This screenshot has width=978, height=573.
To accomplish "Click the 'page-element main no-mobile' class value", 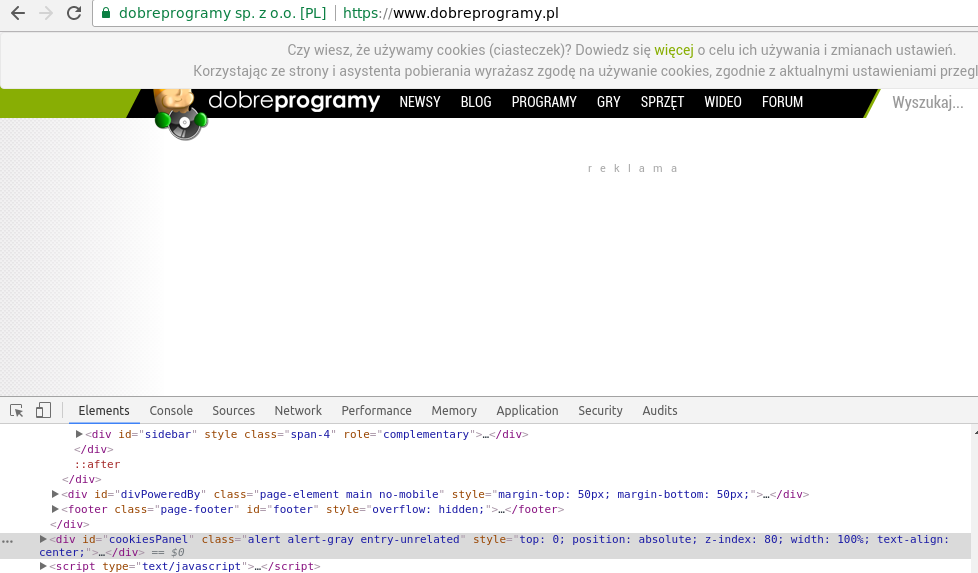I will pyautogui.click(x=349, y=494).
